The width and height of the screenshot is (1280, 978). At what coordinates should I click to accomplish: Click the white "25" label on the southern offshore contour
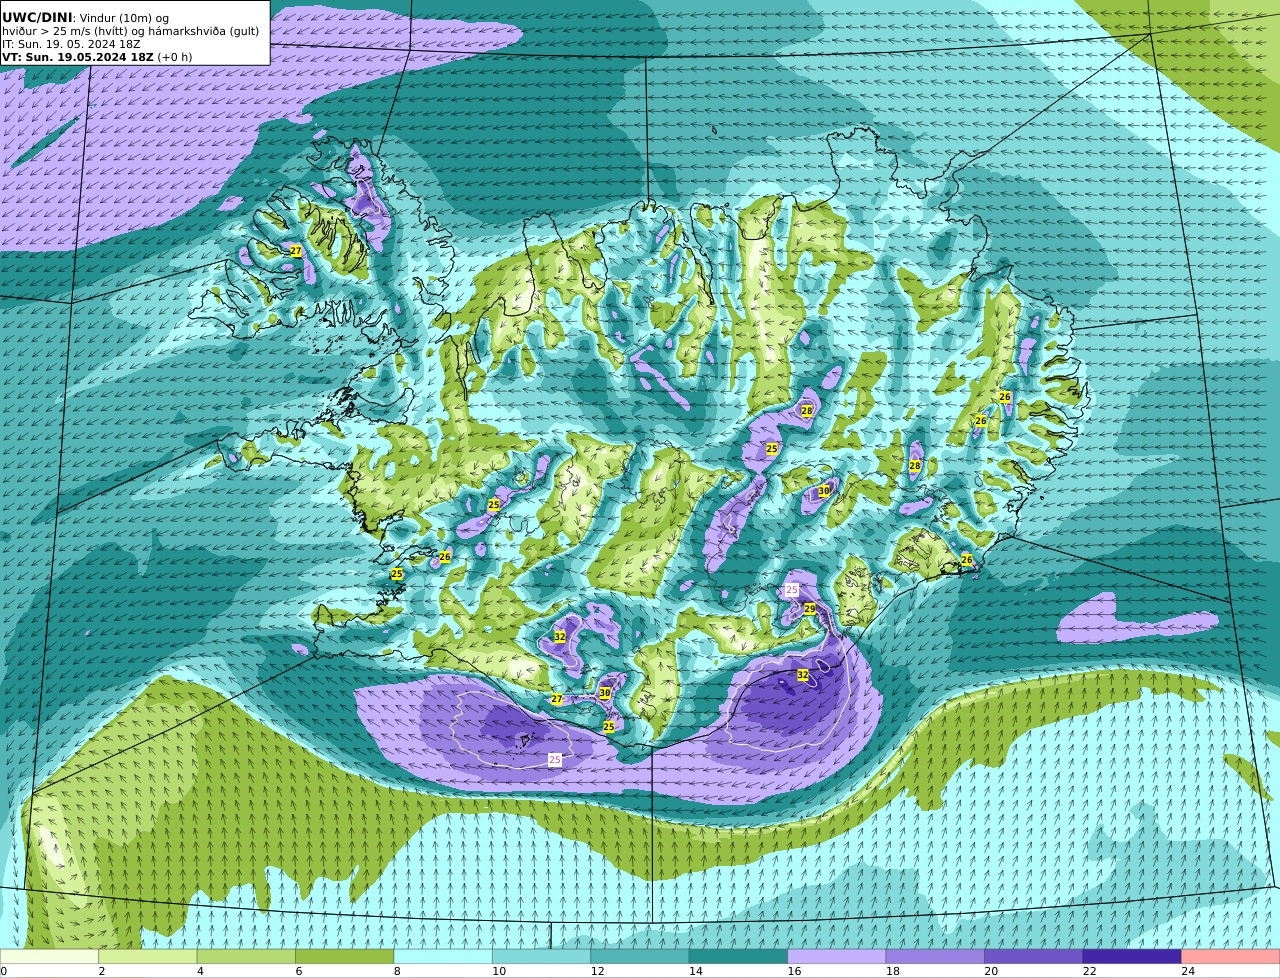click(x=555, y=760)
